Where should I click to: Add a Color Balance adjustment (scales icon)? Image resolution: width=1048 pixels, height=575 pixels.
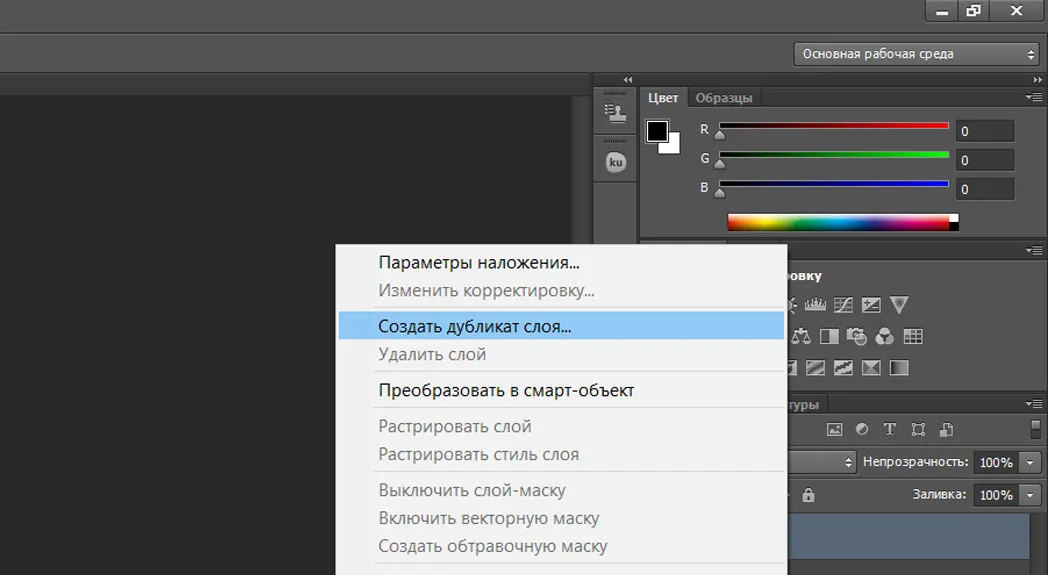(x=801, y=336)
